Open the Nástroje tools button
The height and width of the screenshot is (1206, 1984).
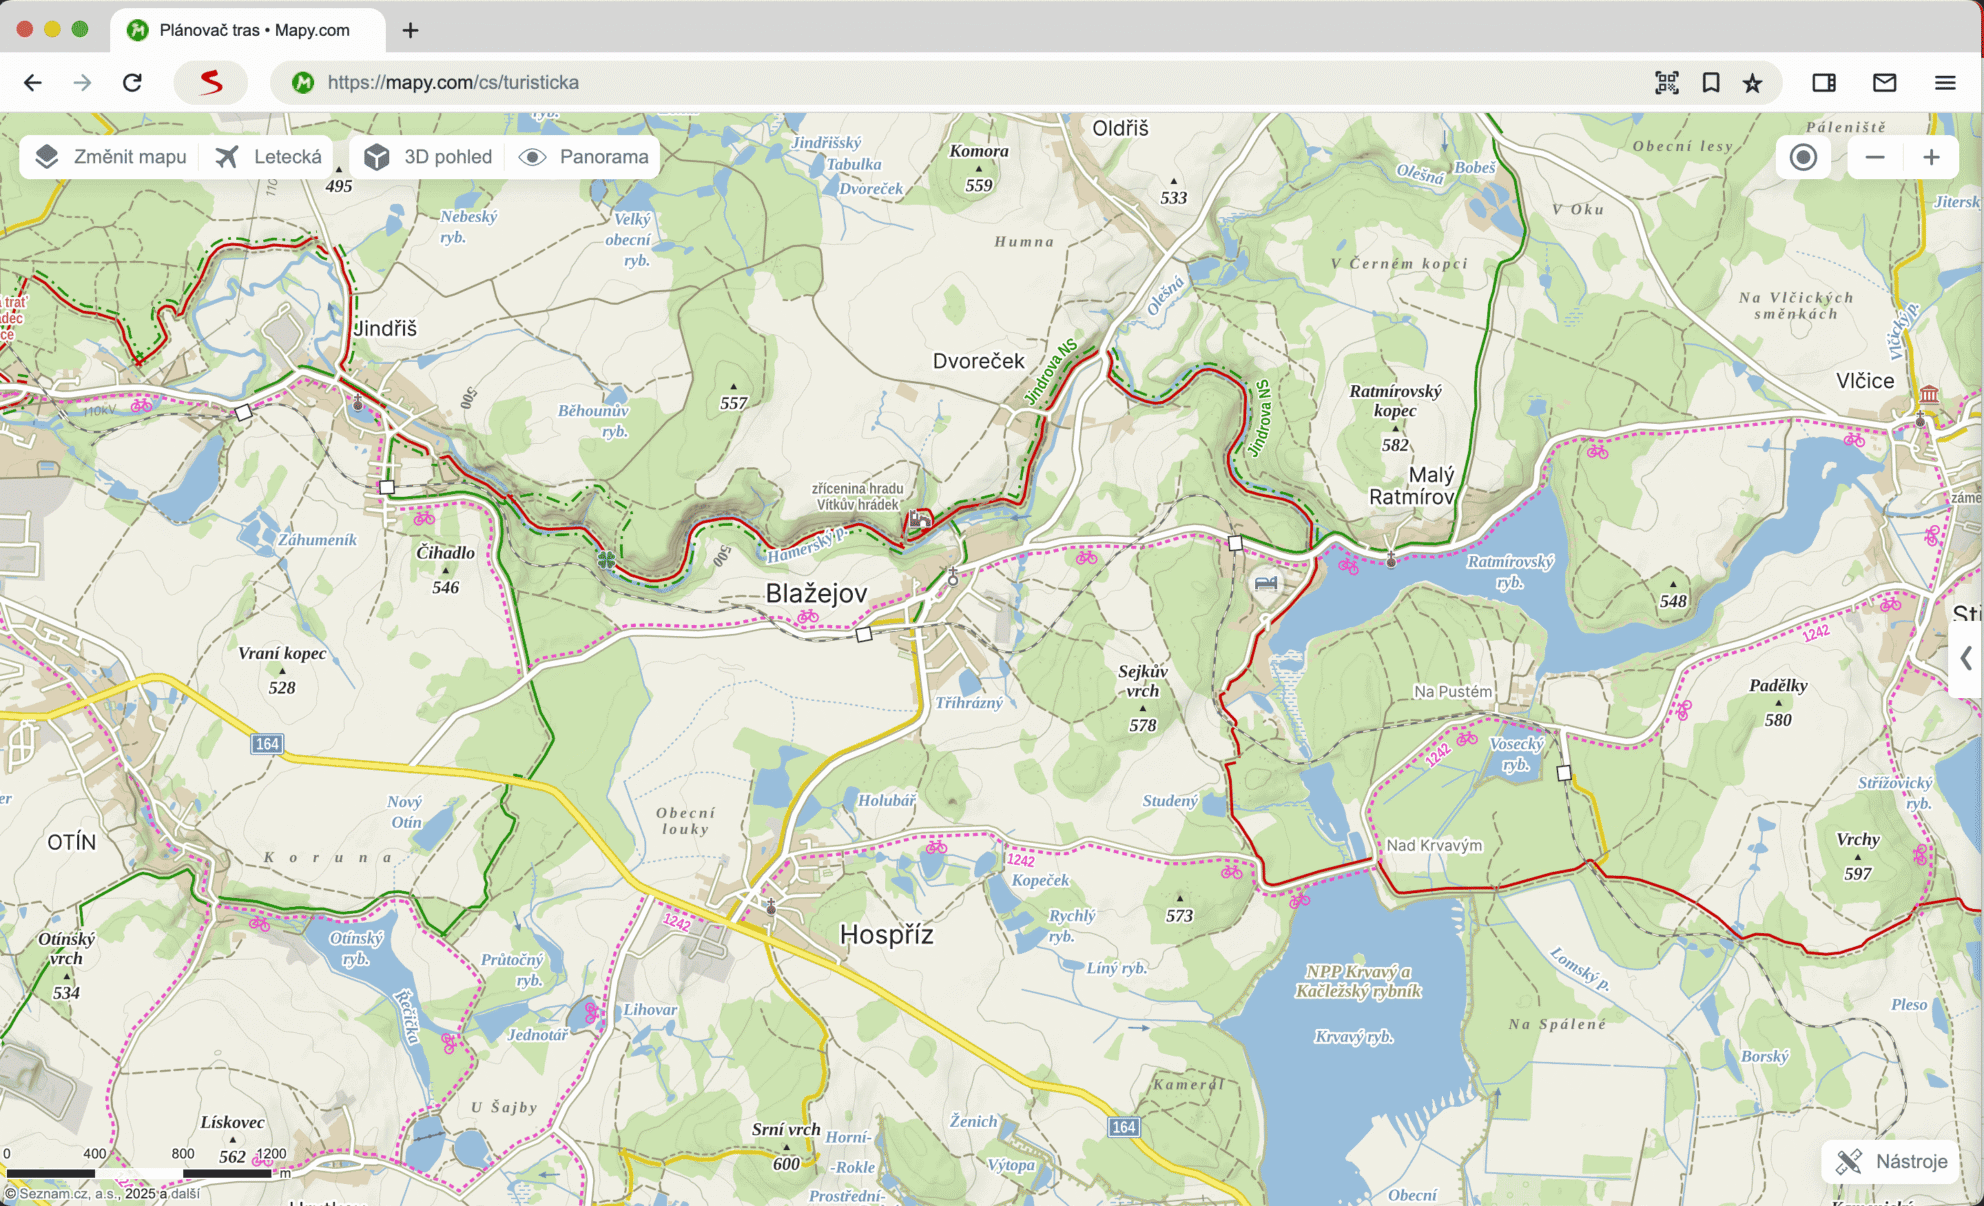[1891, 1161]
